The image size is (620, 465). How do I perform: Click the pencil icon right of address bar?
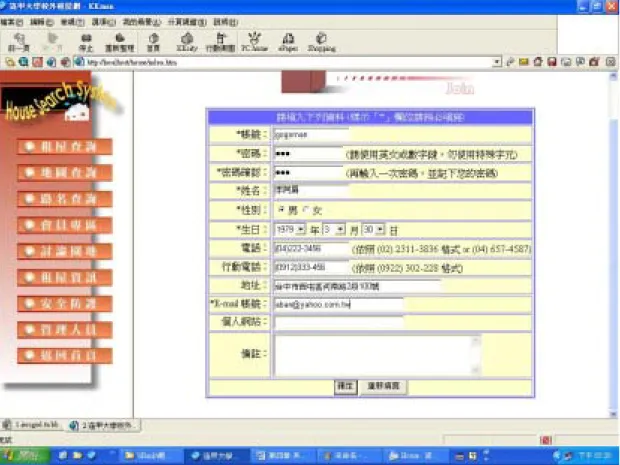tap(510, 62)
